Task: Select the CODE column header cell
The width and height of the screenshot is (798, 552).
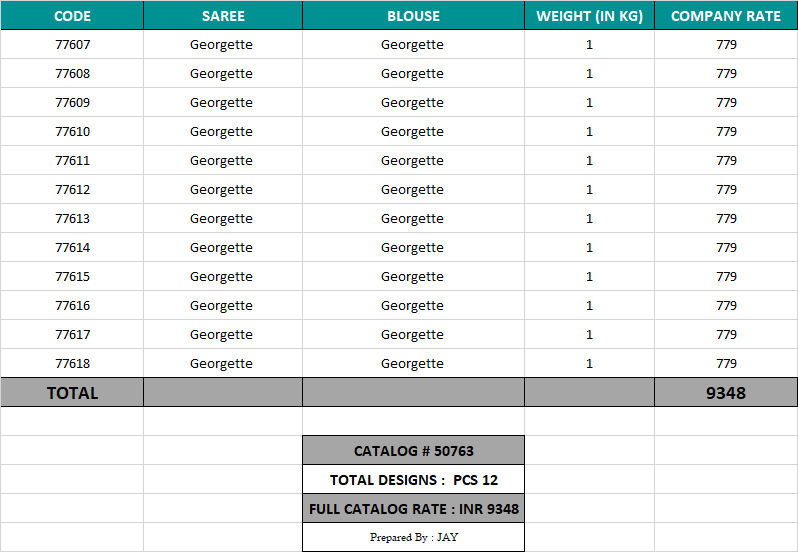Action: pos(72,16)
